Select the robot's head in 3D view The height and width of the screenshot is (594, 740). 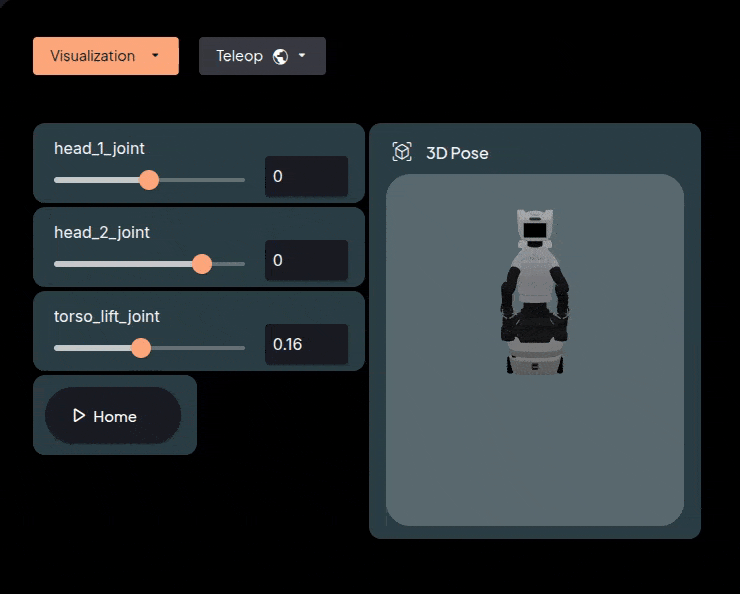coord(535,228)
